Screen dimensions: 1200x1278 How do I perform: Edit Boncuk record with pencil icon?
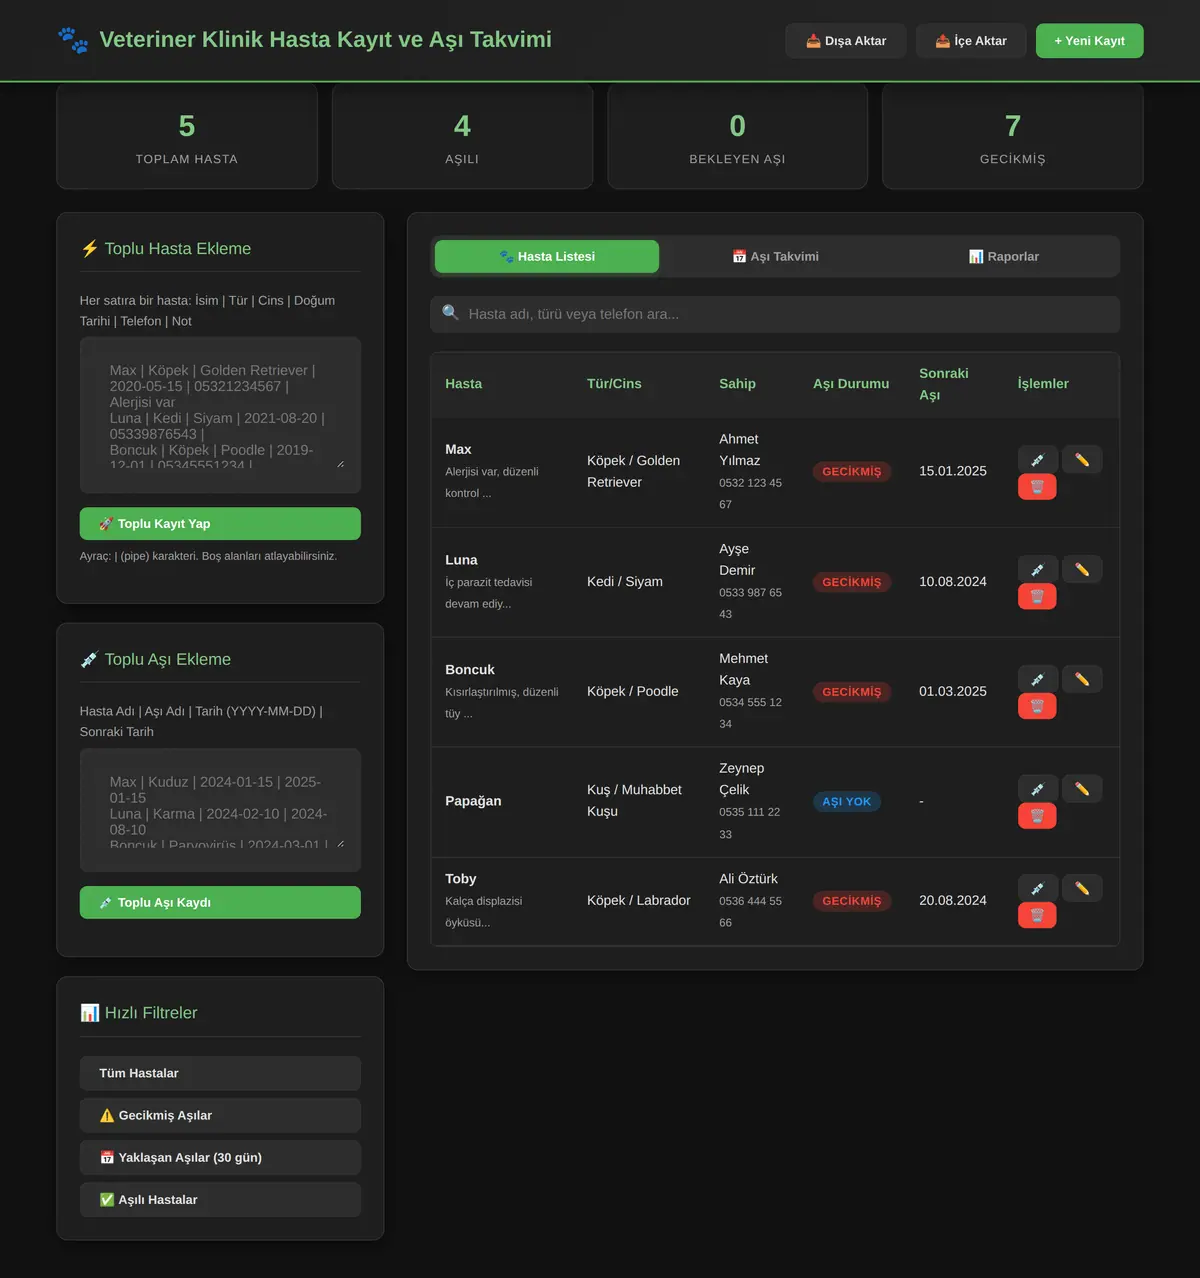pos(1082,679)
